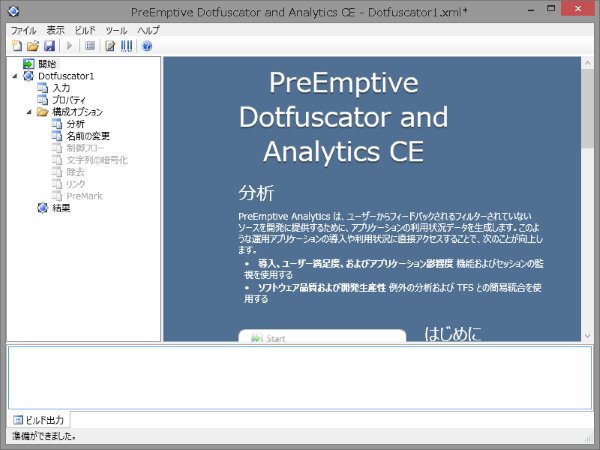Viewport: 600px width, 450px height.
Task: Click the Dotfuscator1 project gear icon
Action: coord(28,76)
